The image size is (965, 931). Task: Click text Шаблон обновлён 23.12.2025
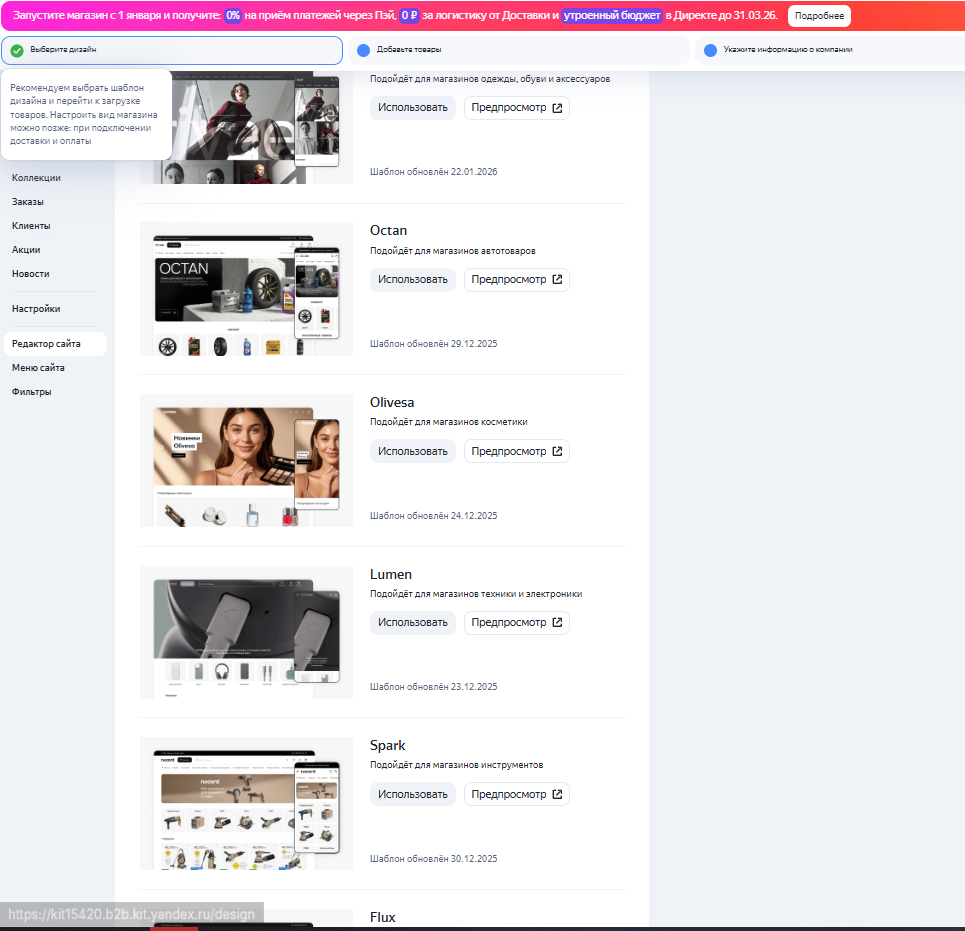(x=434, y=687)
